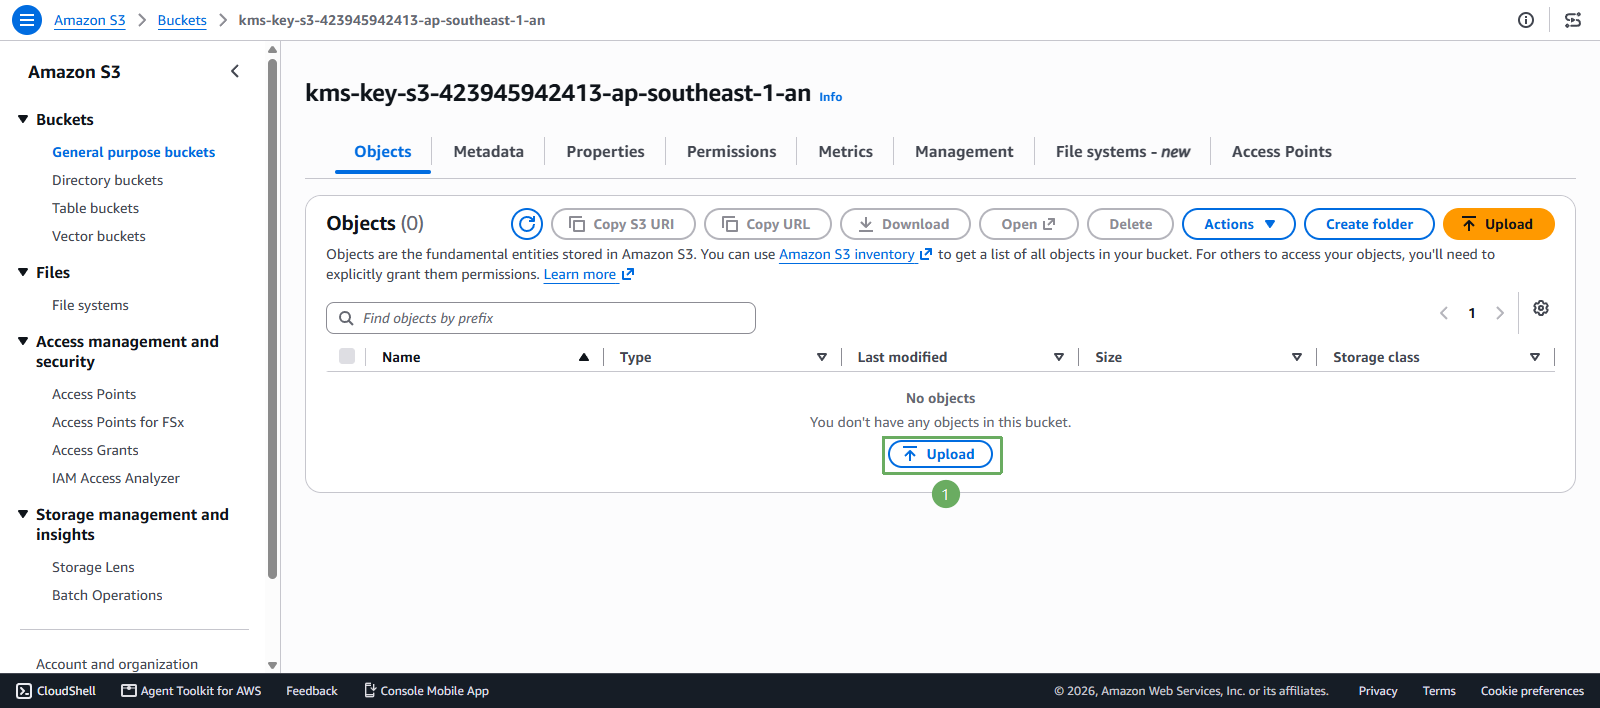This screenshot has width=1600, height=708.
Task: Collapse the Files section
Action: [23, 272]
